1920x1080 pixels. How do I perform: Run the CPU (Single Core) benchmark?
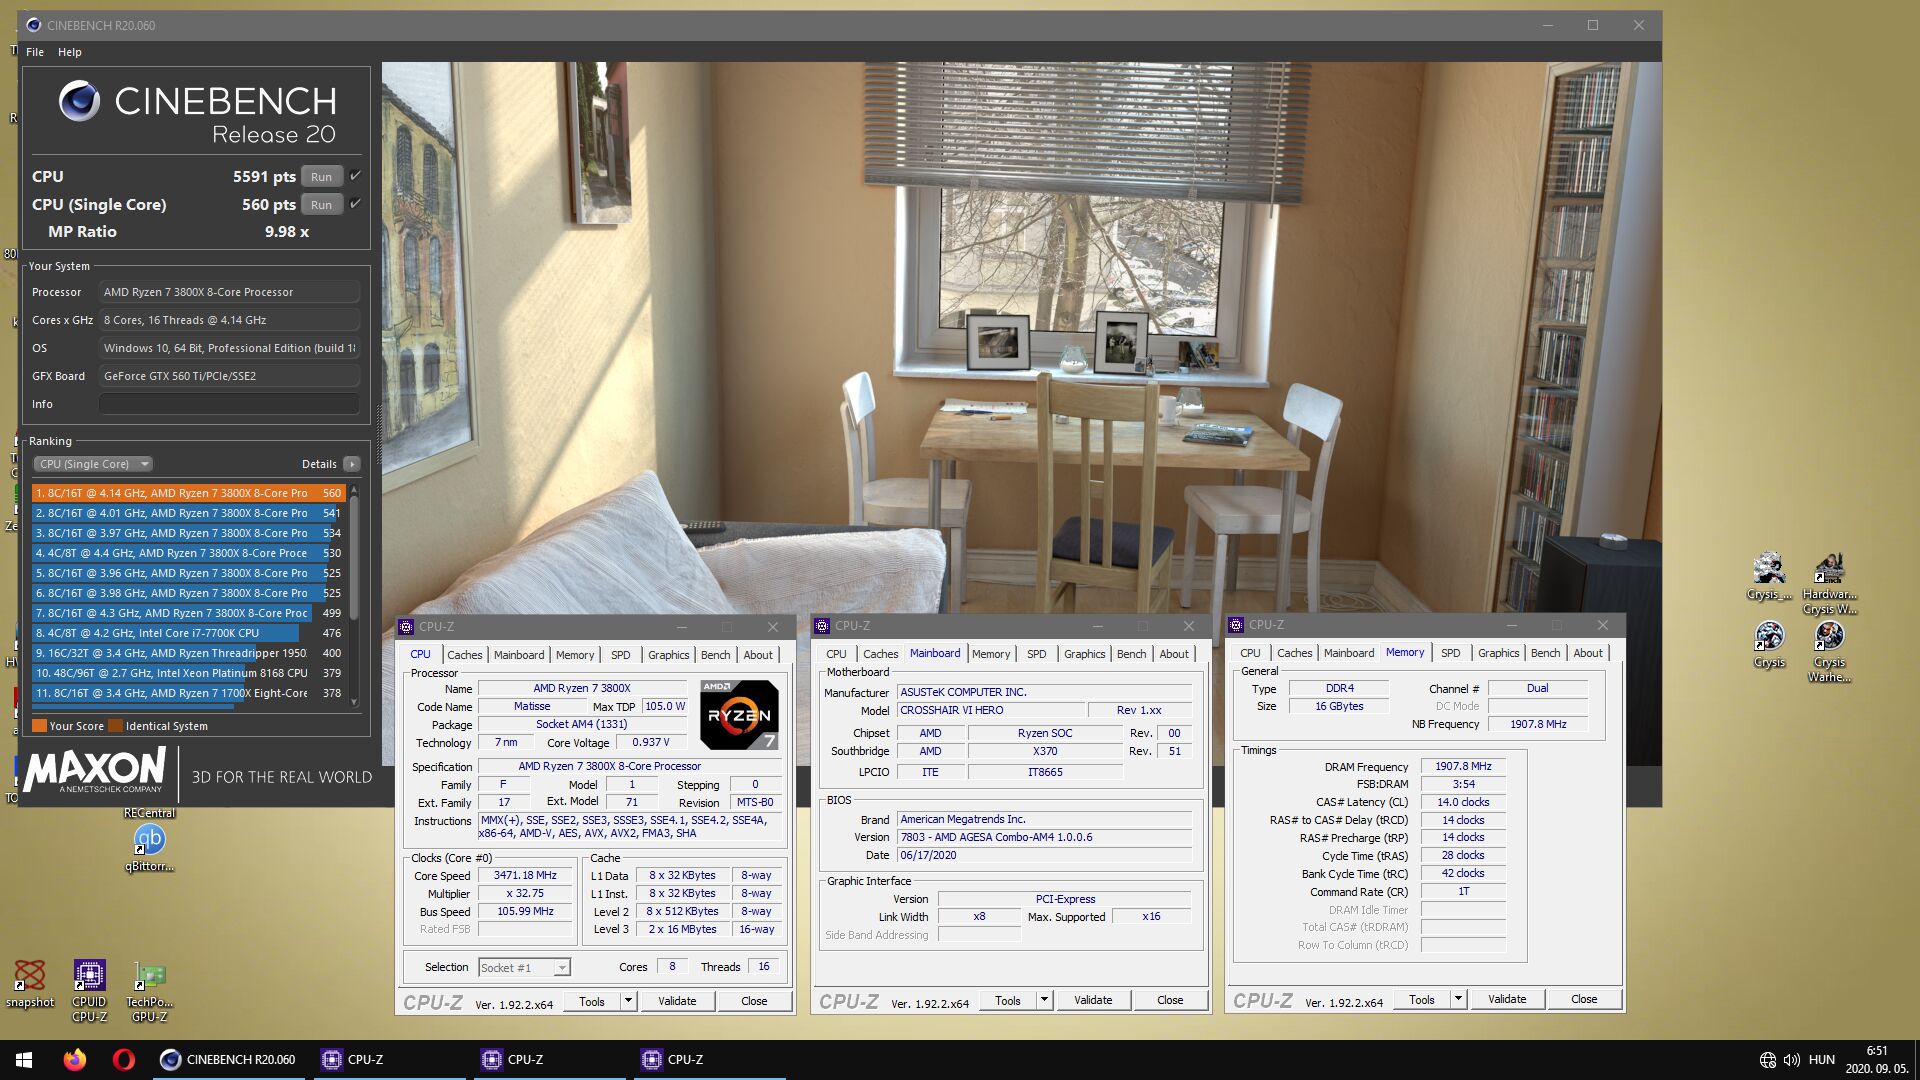[321, 204]
